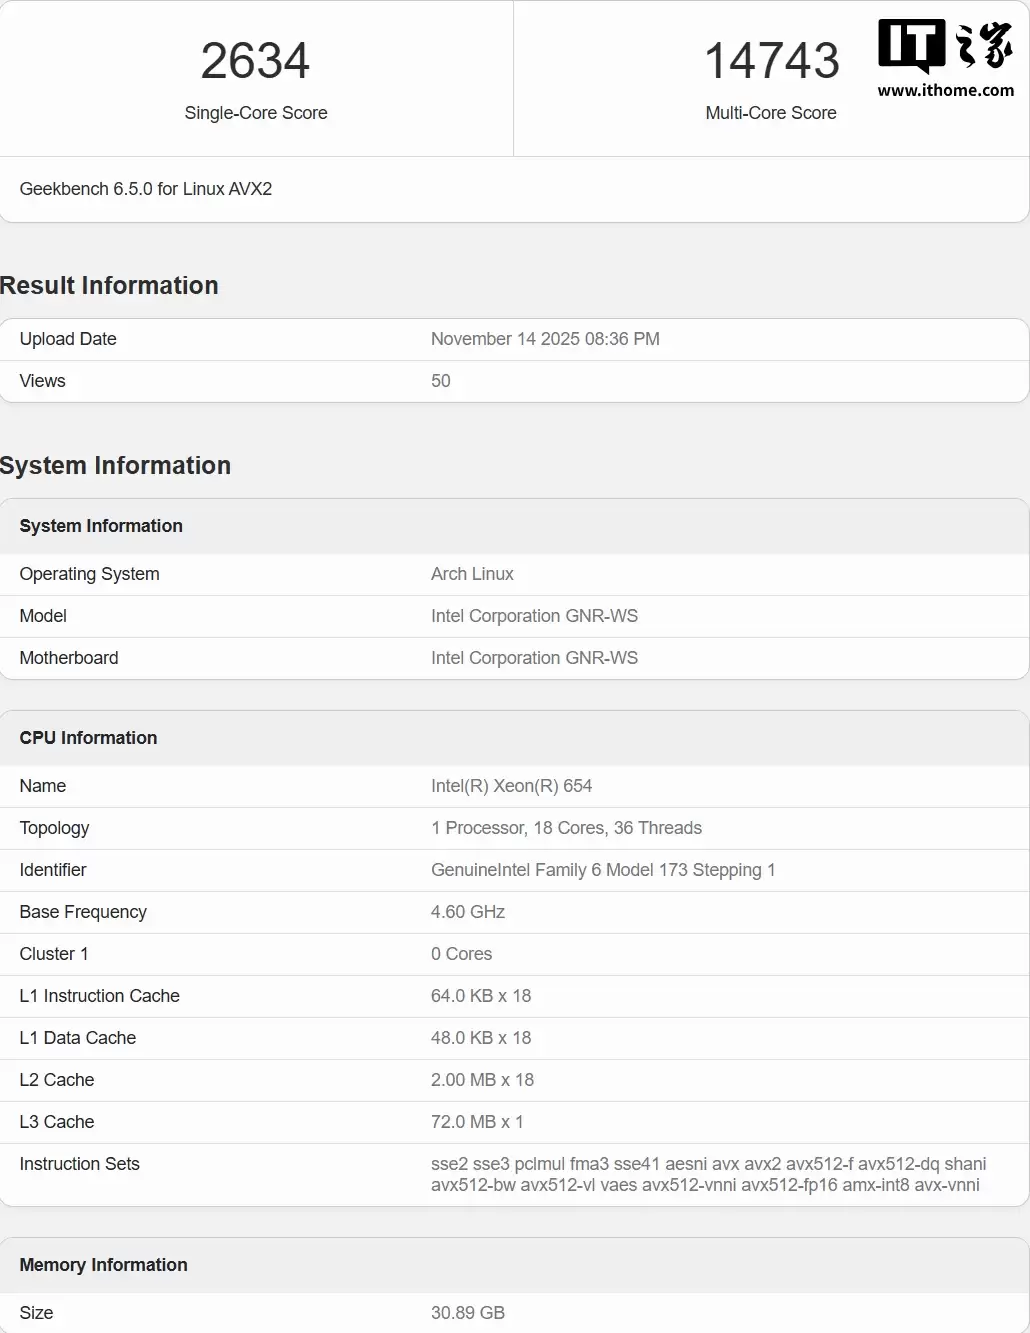Click the Base Frequency value 4.60 GHz
1030x1333 pixels.
tap(467, 912)
